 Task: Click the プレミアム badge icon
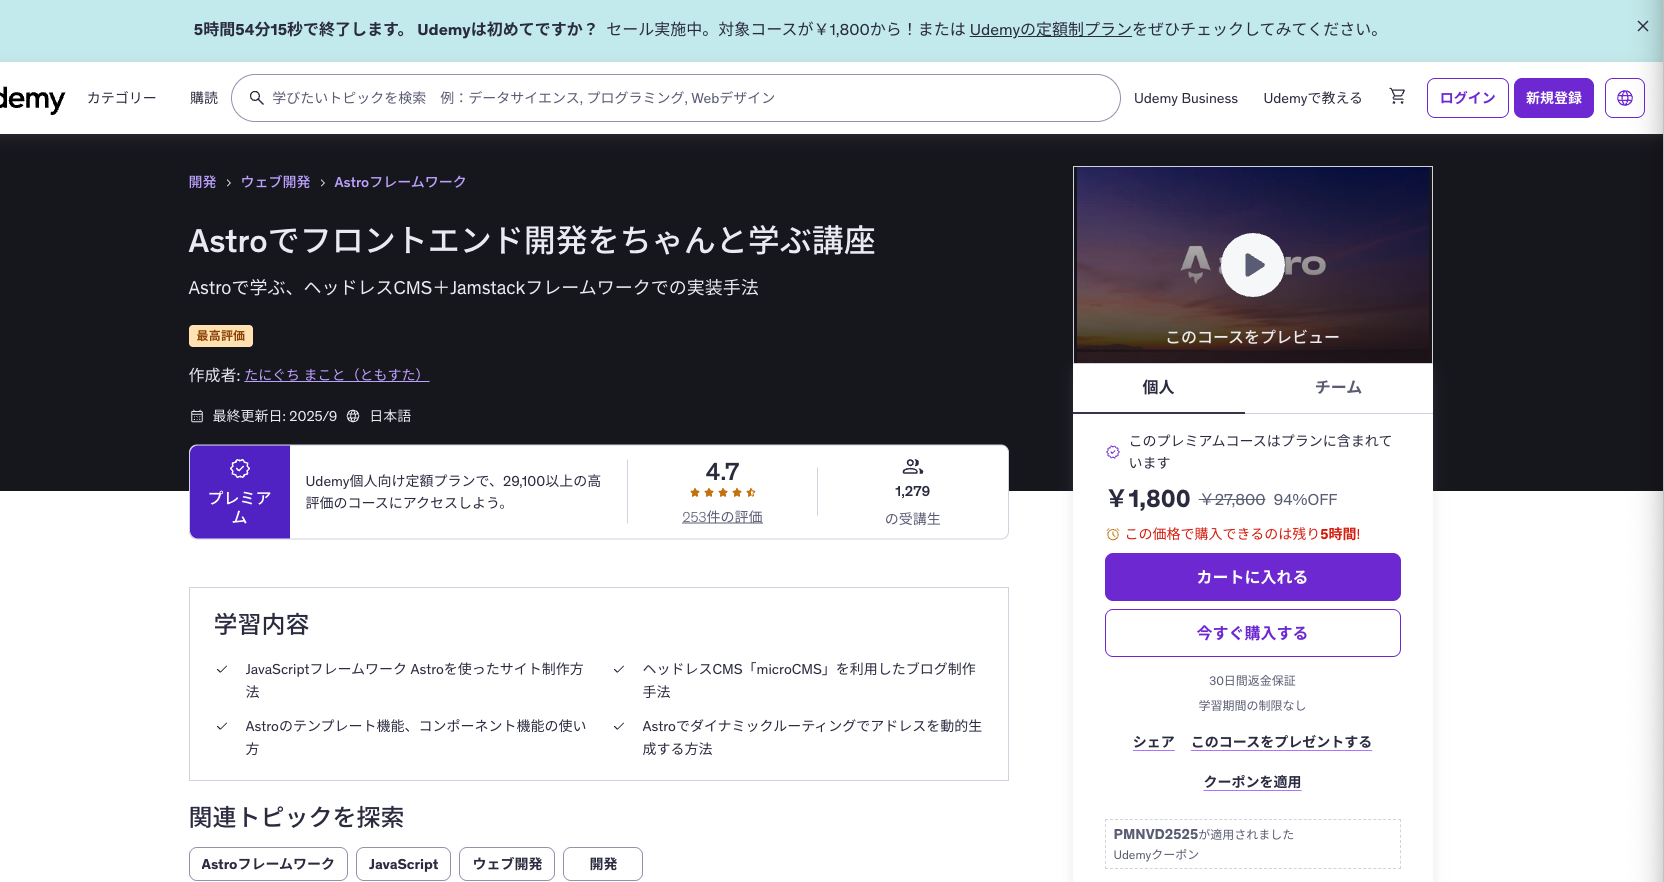pyautogui.click(x=240, y=468)
